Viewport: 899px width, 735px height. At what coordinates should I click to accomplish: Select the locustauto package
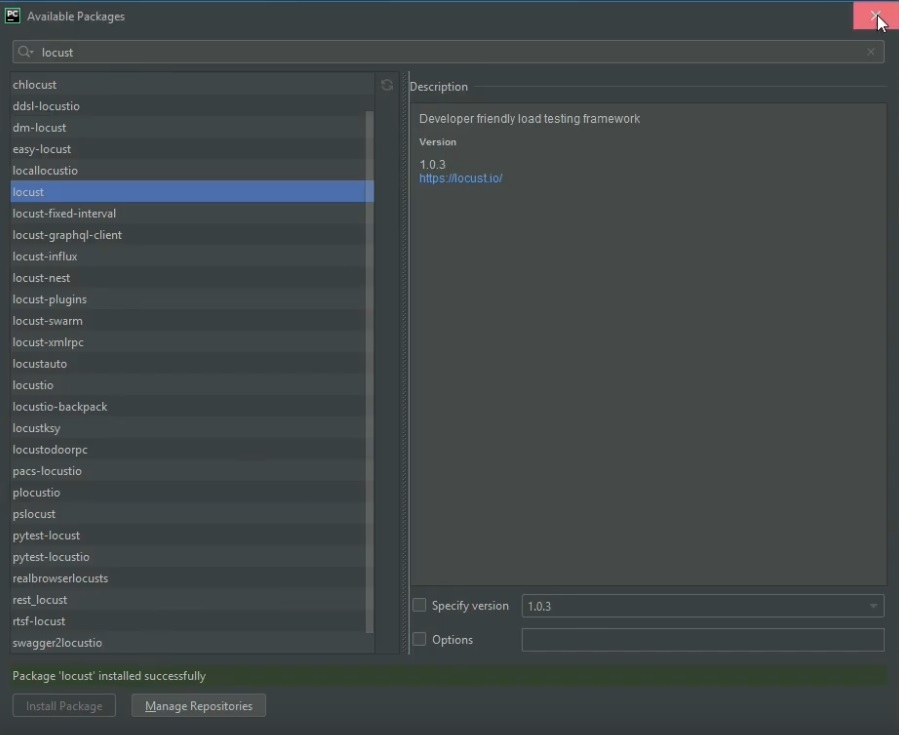(x=192, y=364)
